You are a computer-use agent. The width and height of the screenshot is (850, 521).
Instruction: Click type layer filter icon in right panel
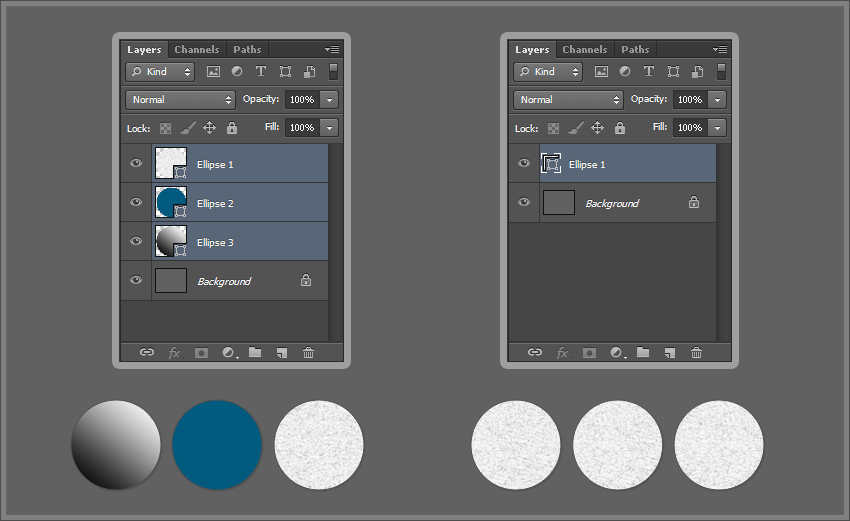point(648,71)
